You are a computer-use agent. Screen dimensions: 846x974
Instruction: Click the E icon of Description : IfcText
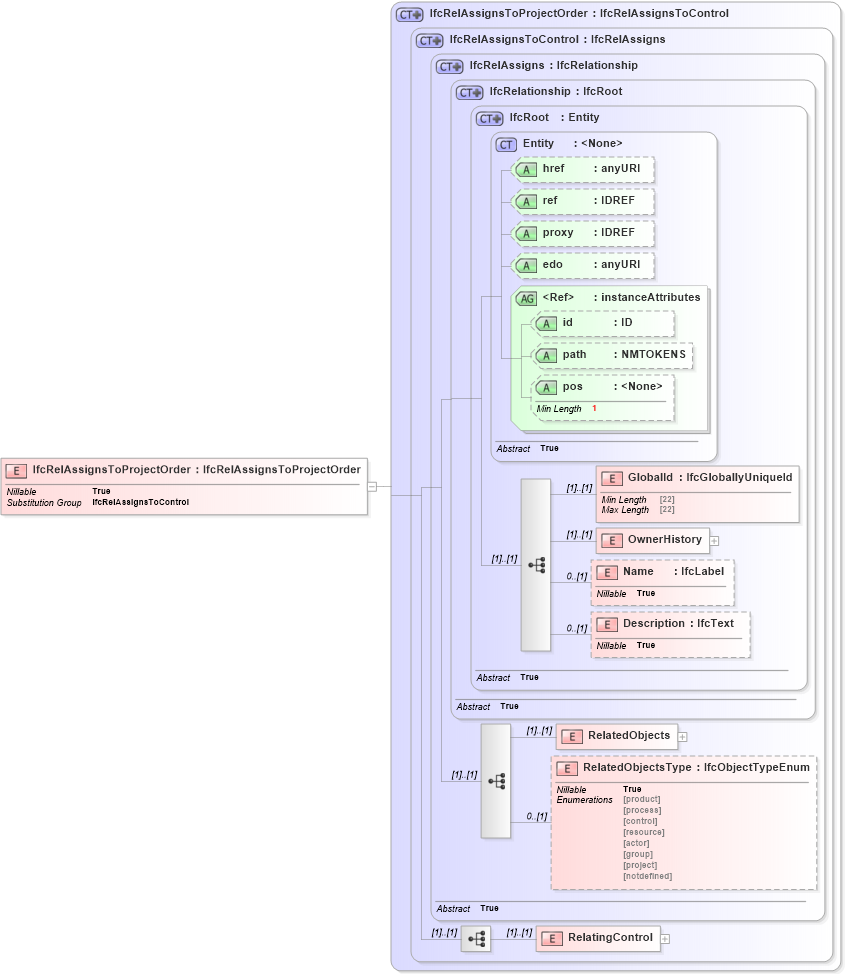(x=607, y=623)
